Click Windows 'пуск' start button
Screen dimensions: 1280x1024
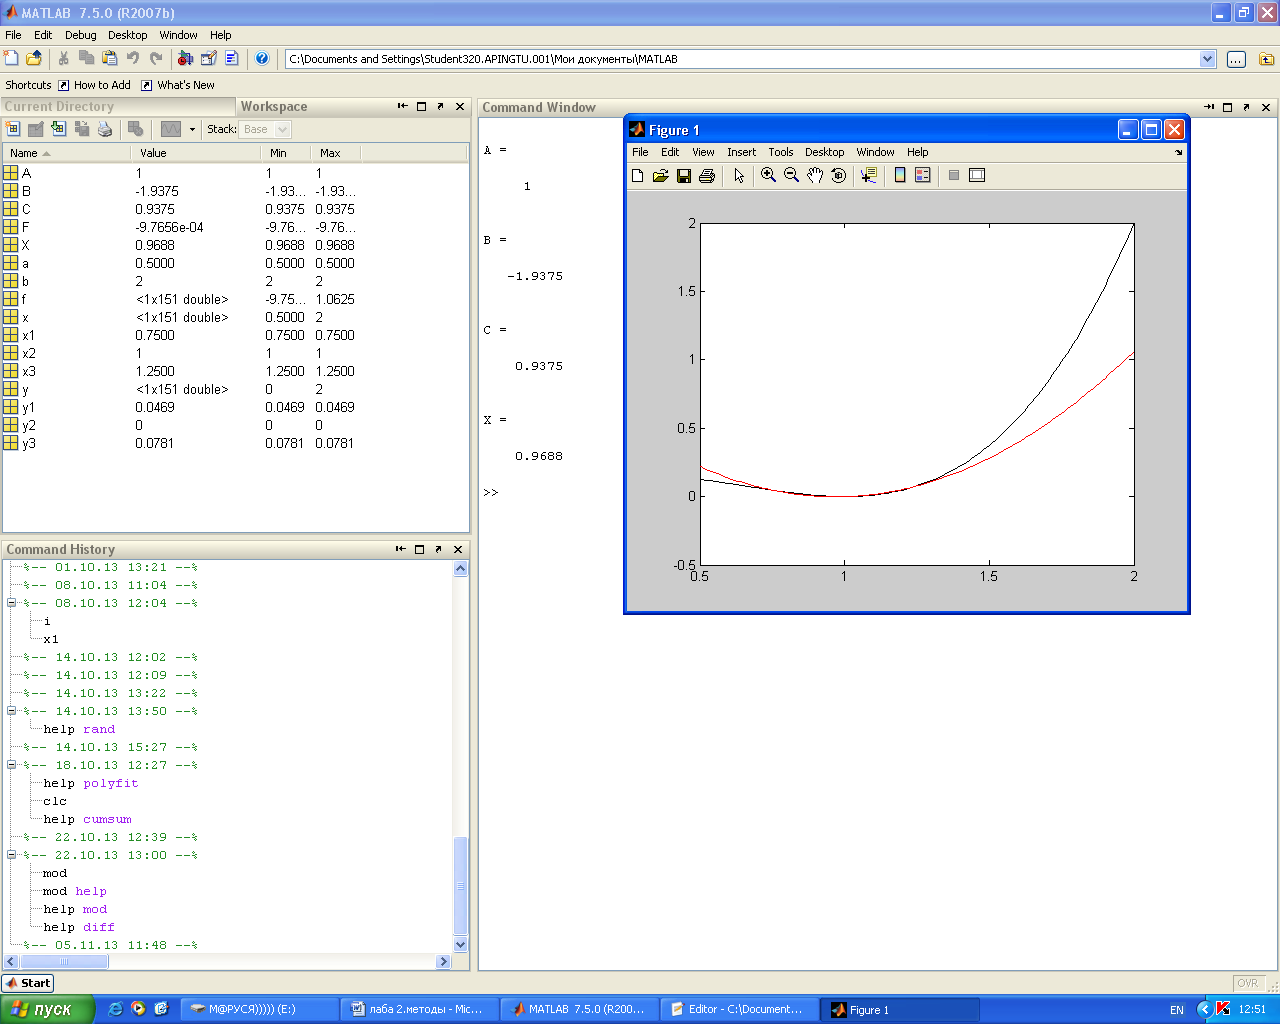click(x=47, y=1009)
